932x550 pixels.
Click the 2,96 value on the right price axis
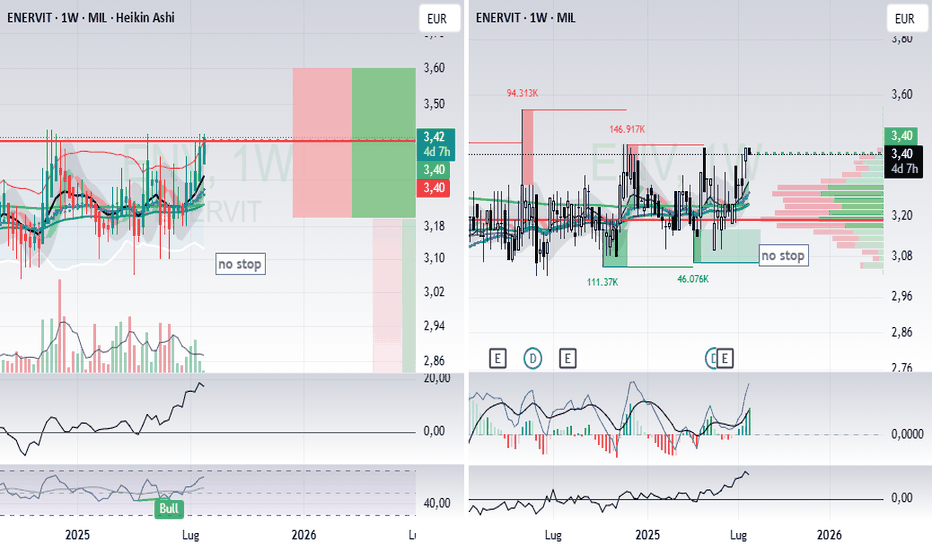tap(902, 296)
